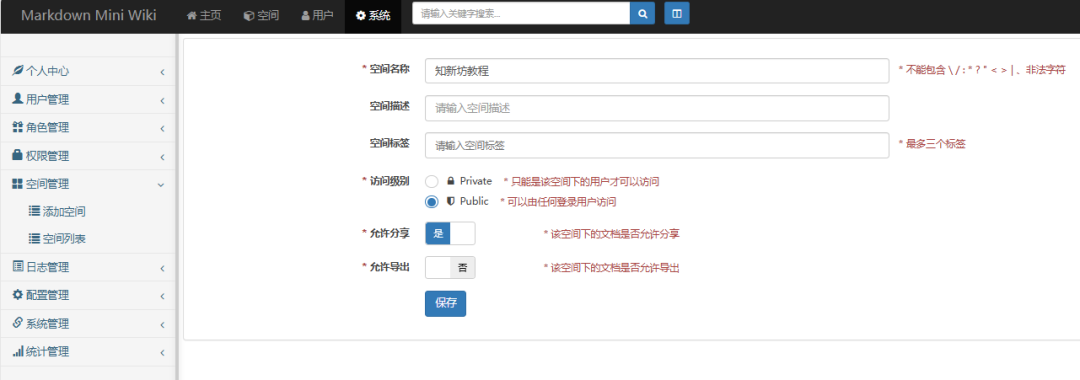Focus the 空间描述 input field
Screen dimensions: 1080x380
(657, 108)
